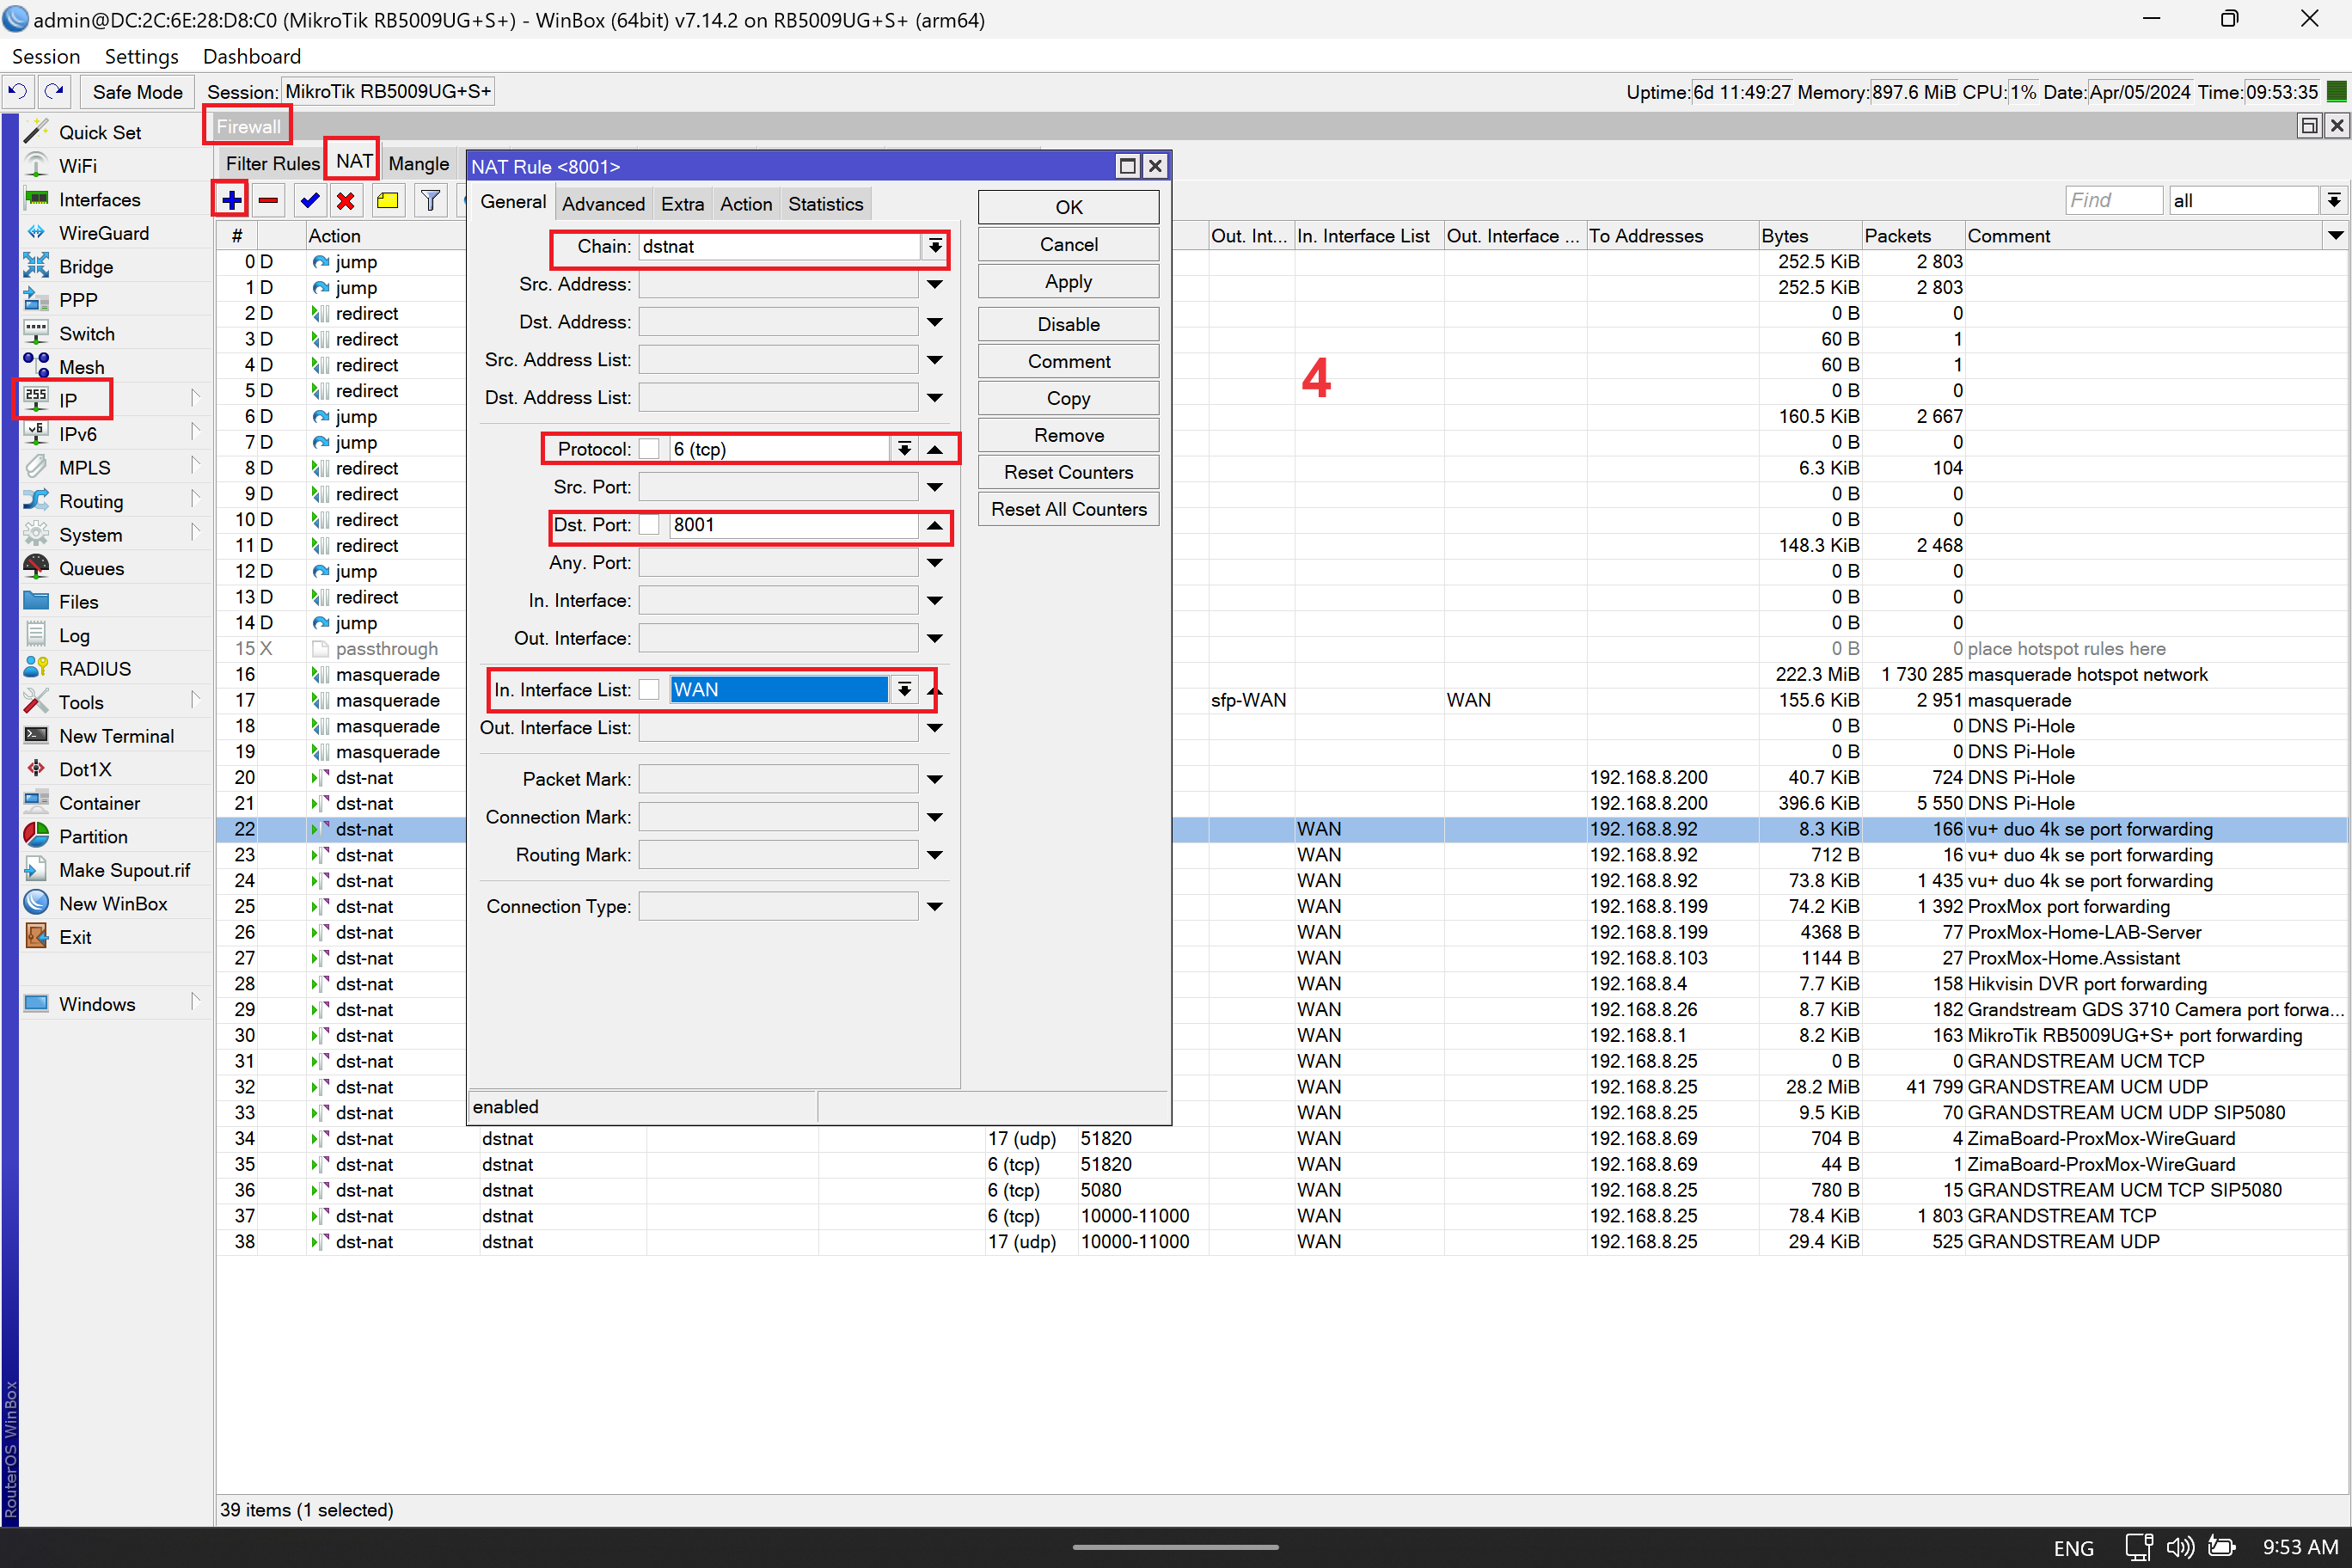Open the Chain dropdown list
The image size is (2352, 1568).
point(934,246)
